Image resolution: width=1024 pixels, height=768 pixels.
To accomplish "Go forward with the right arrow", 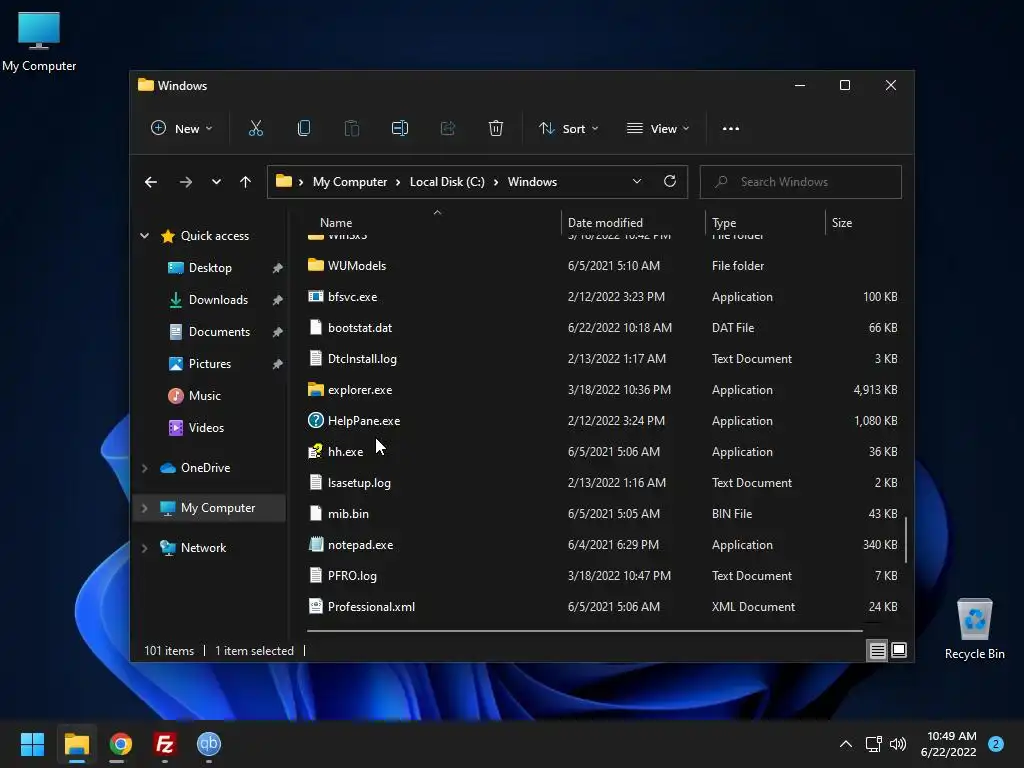I will click(x=185, y=182).
